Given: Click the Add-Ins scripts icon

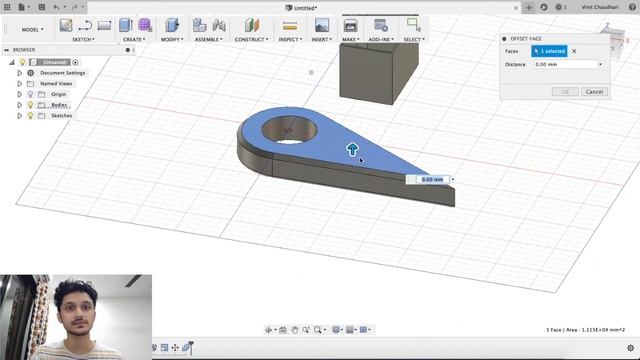Looking at the screenshot, I should coord(381,25).
